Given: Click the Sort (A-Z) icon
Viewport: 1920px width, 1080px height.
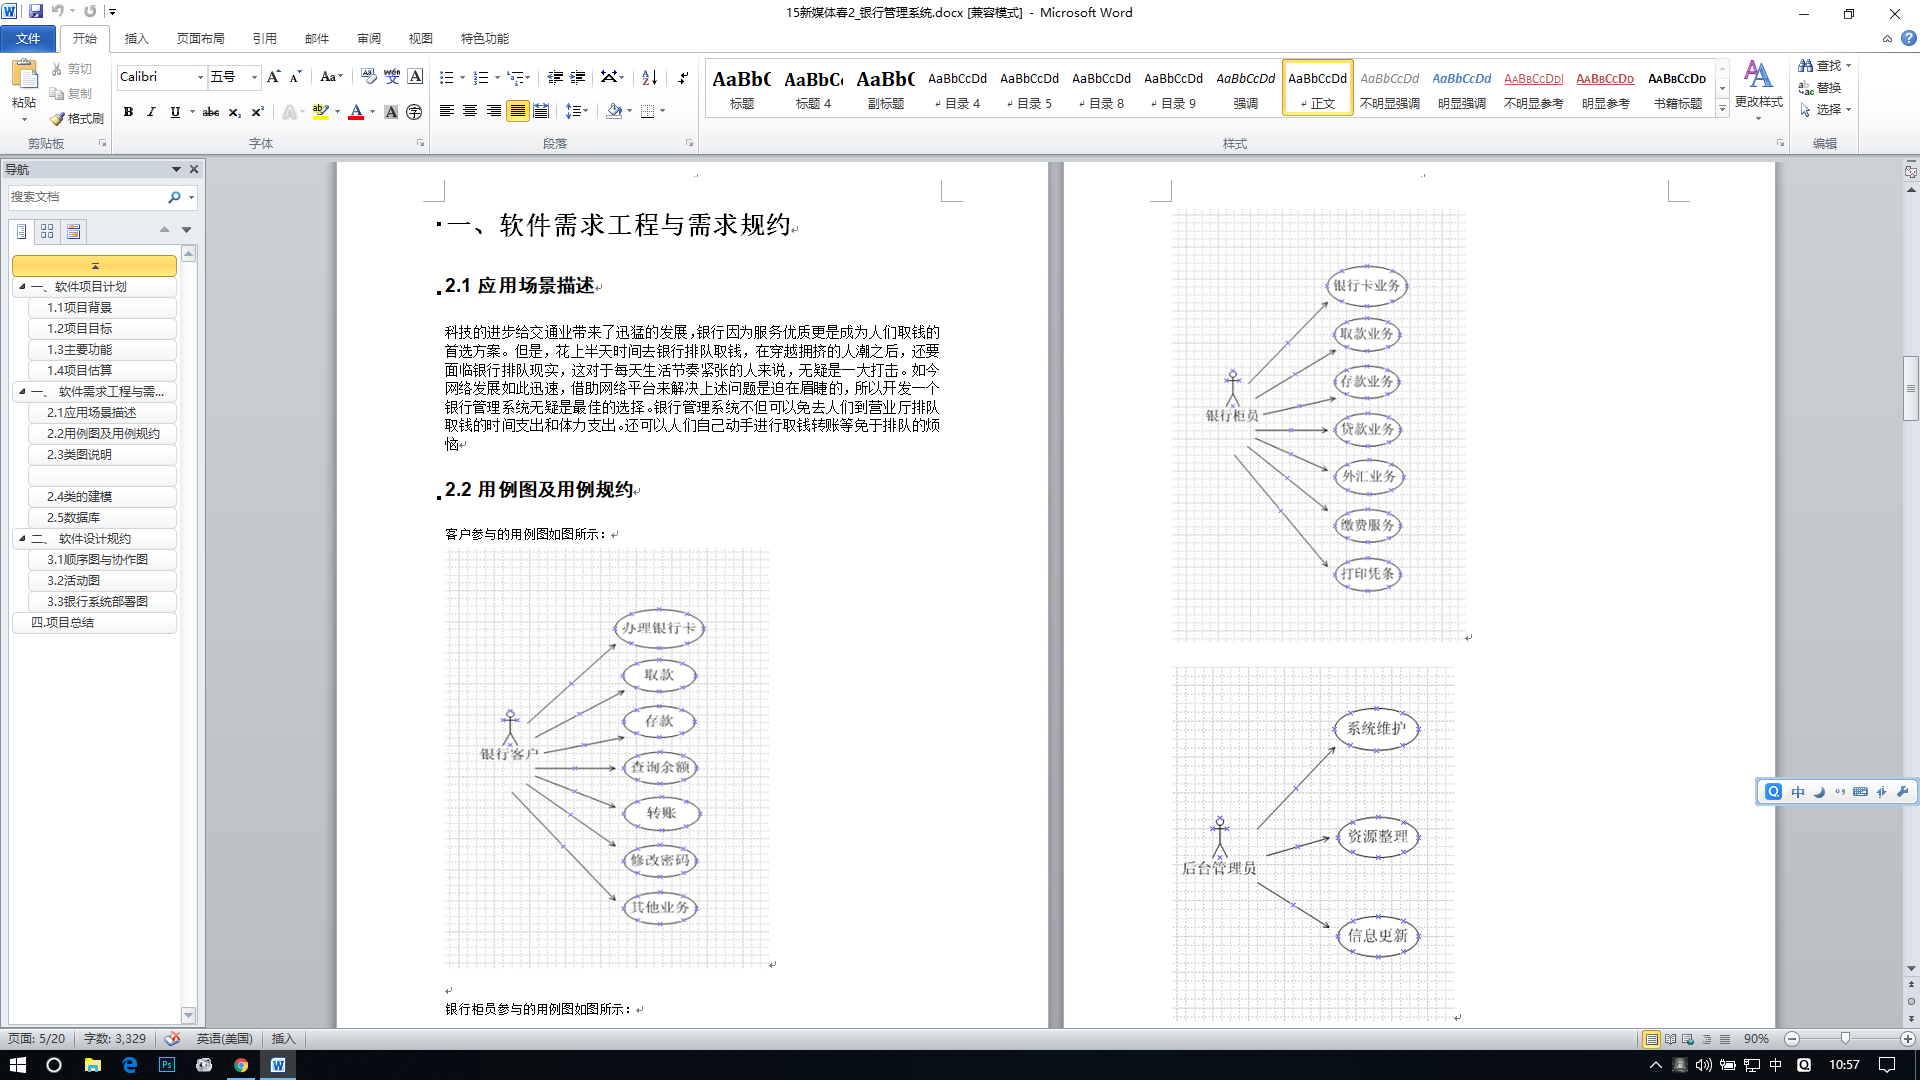Looking at the screenshot, I should coord(649,77).
